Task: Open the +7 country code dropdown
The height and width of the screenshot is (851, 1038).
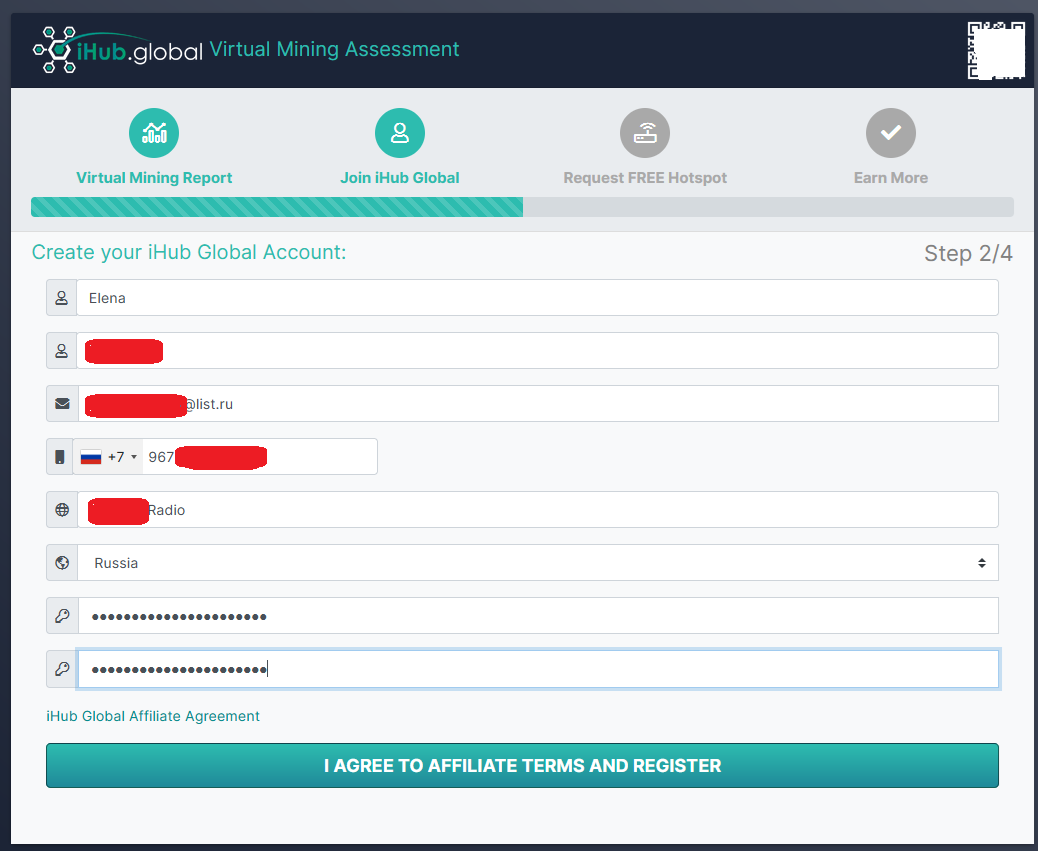Action: click(108, 457)
